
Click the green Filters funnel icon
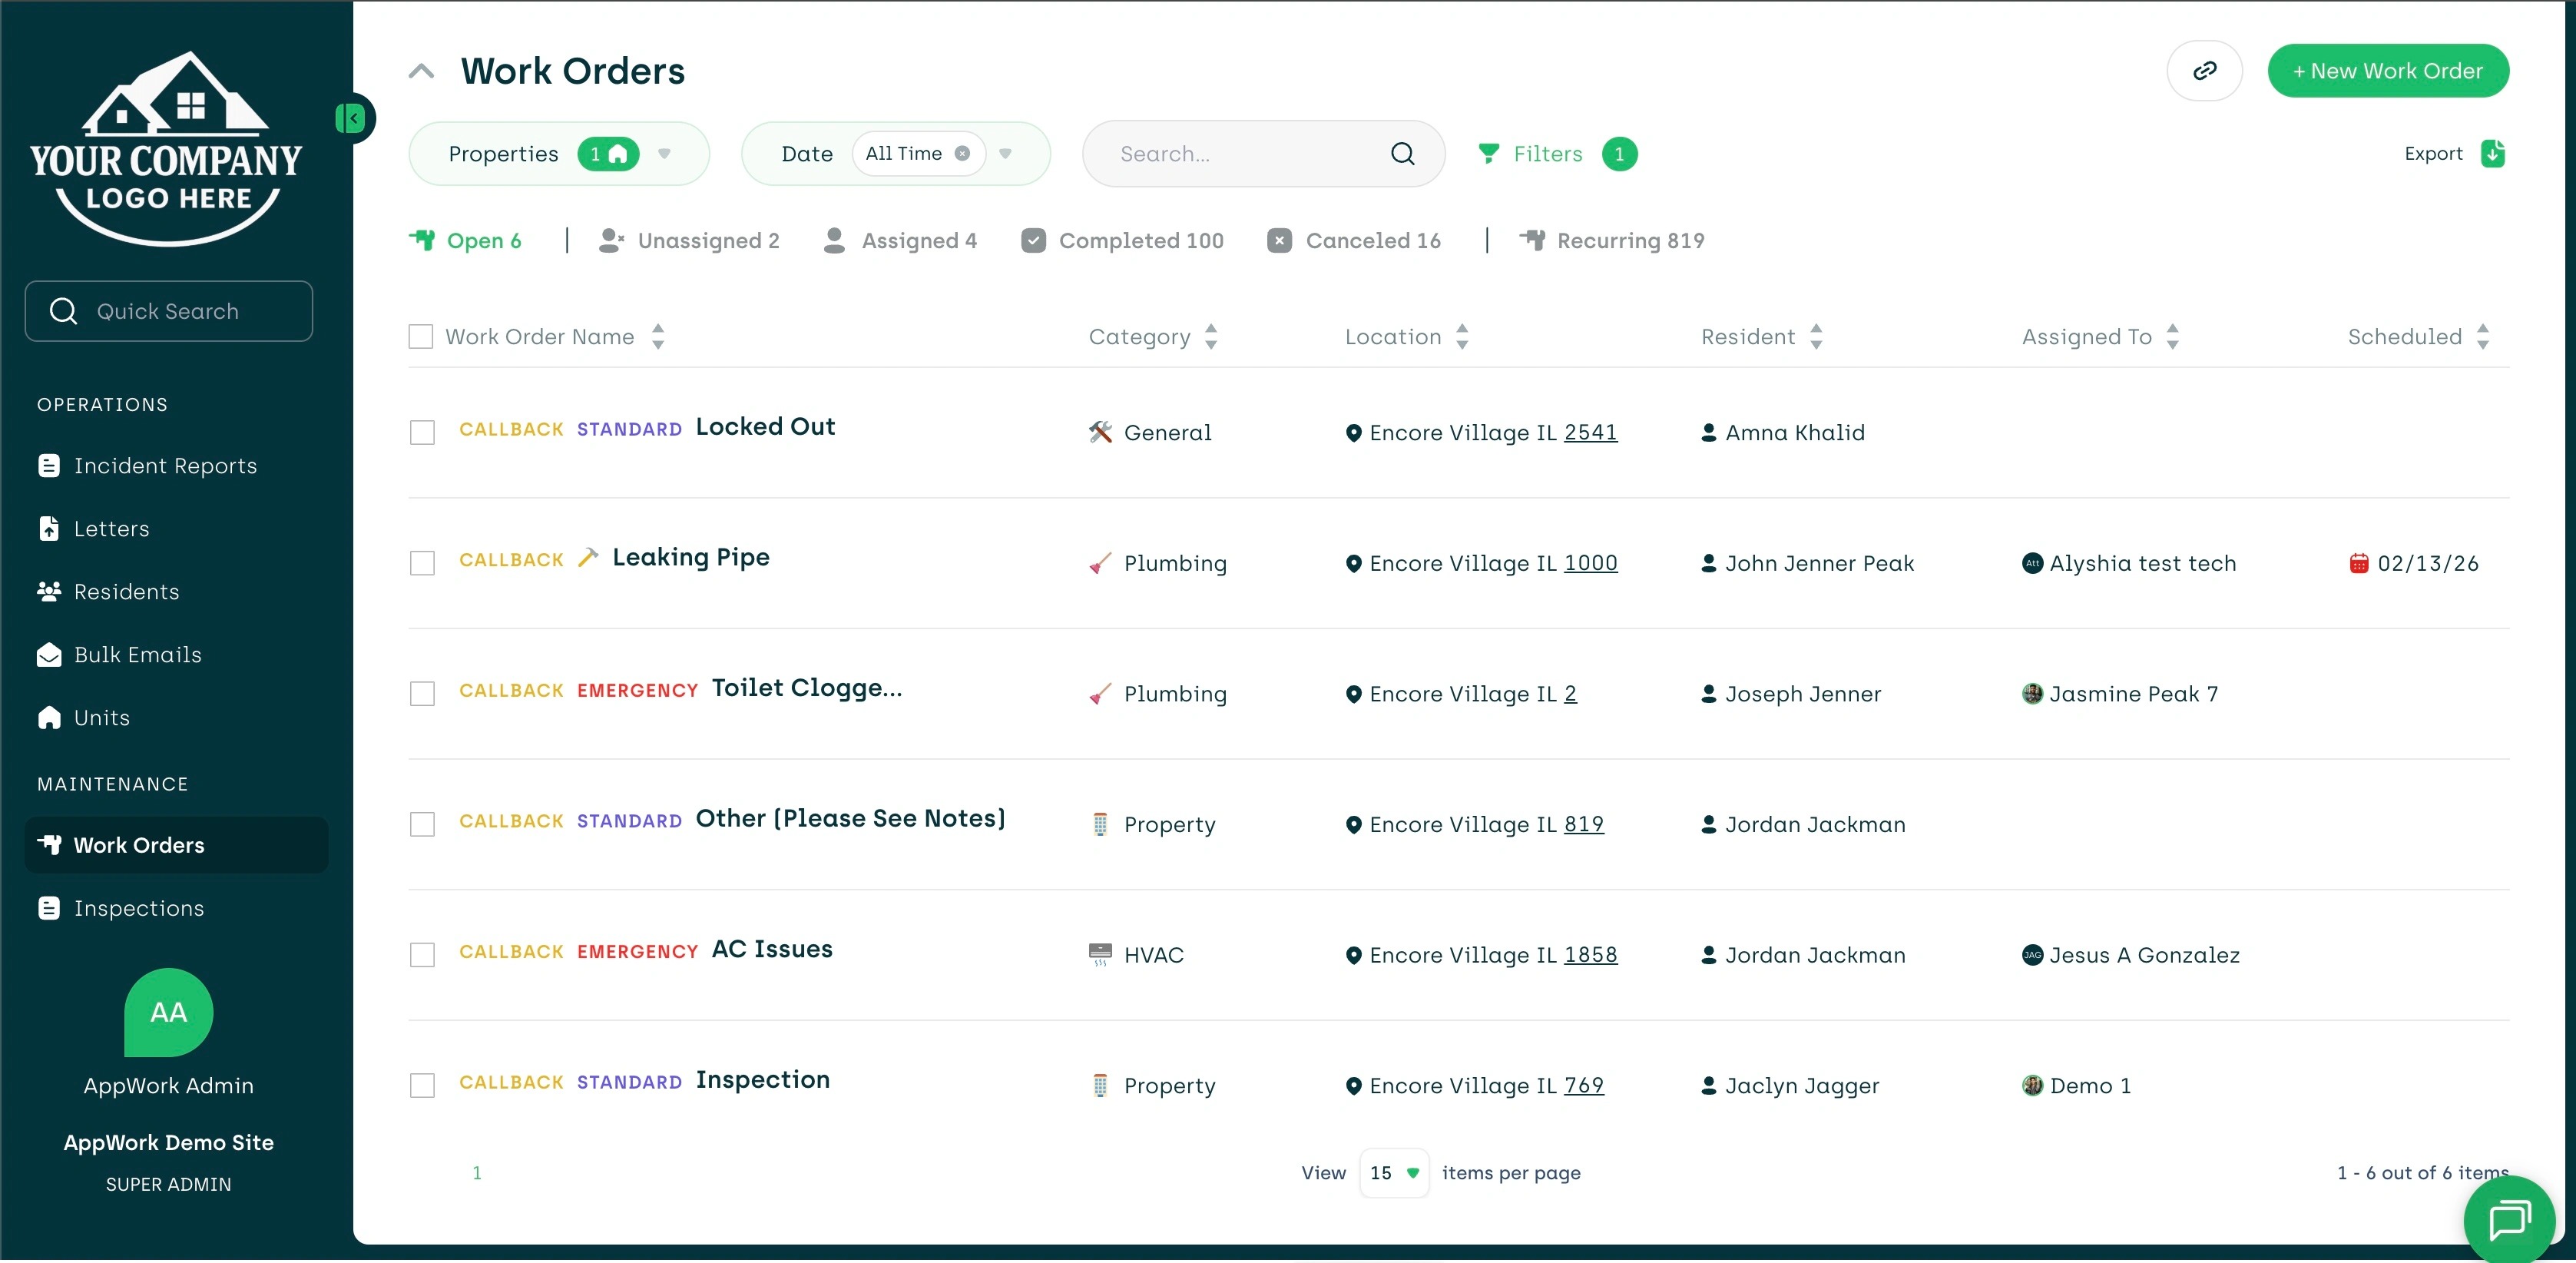(1488, 154)
